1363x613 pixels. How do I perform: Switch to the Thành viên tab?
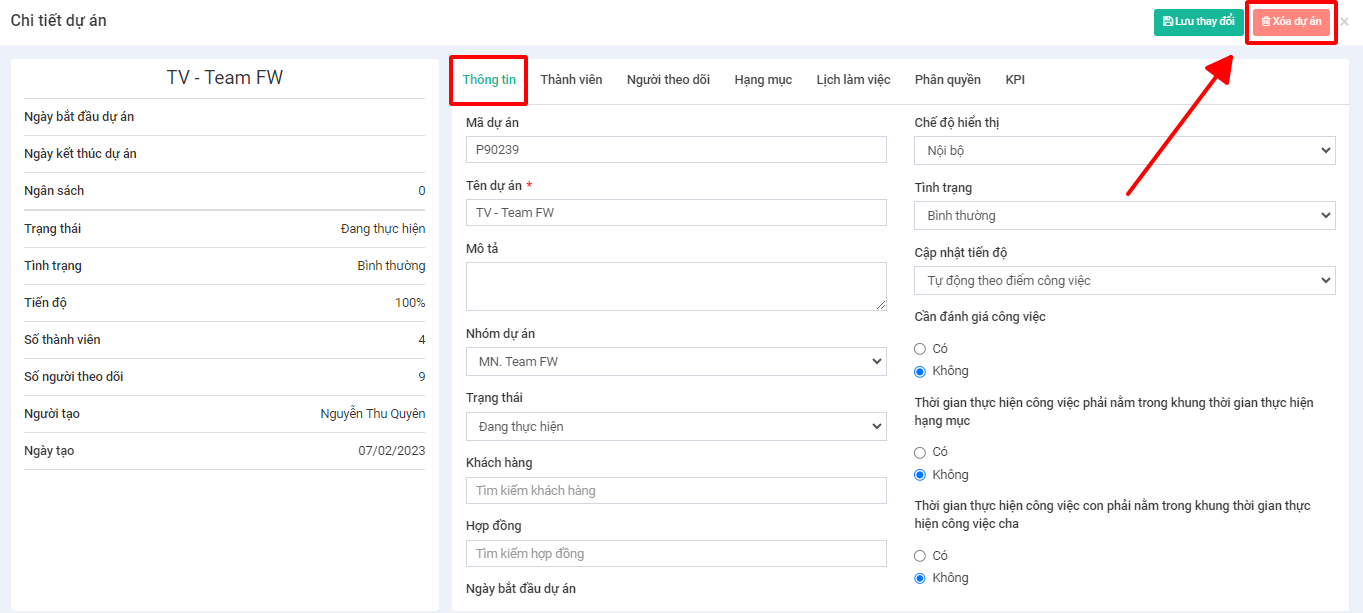(571, 80)
